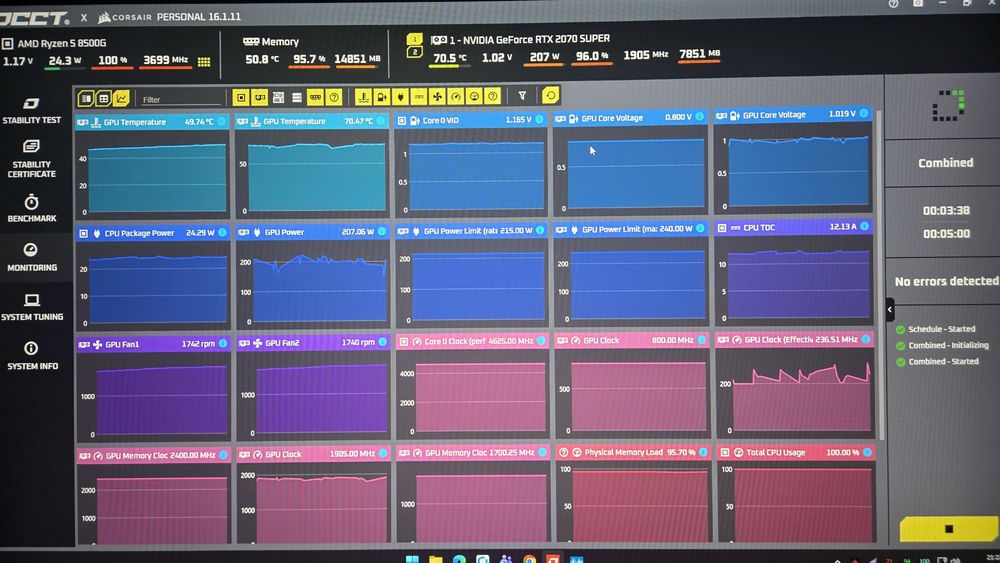
Task: Click the reset graphs refresh icon
Action: [x=550, y=96]
